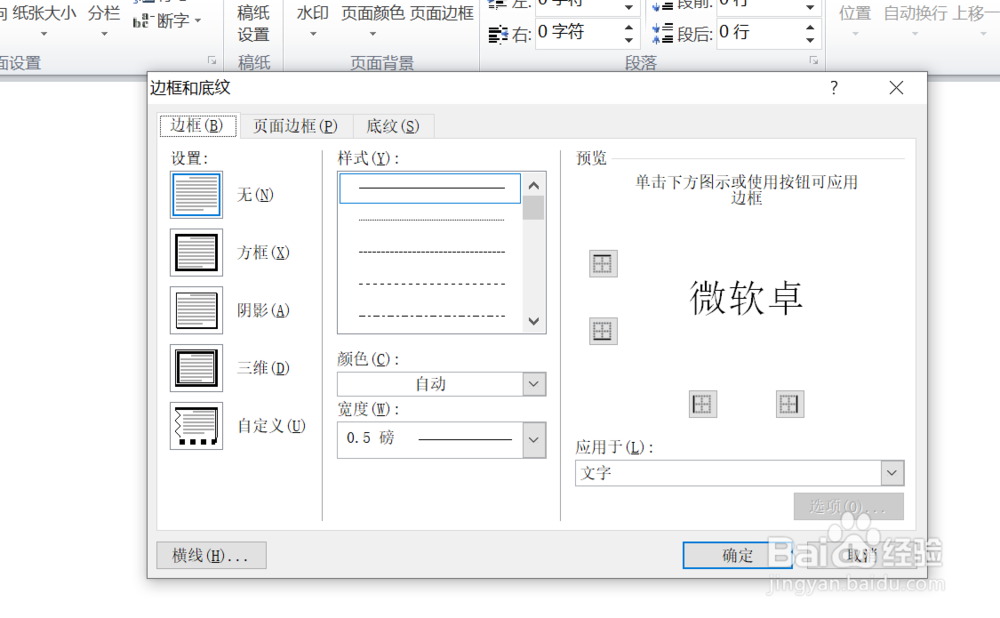Open the 纸张大小 dropdown in ribbon
Image resolution: width=1000 pixels, height=618 pixels.
pyautogui.click(x=44, y=19)
